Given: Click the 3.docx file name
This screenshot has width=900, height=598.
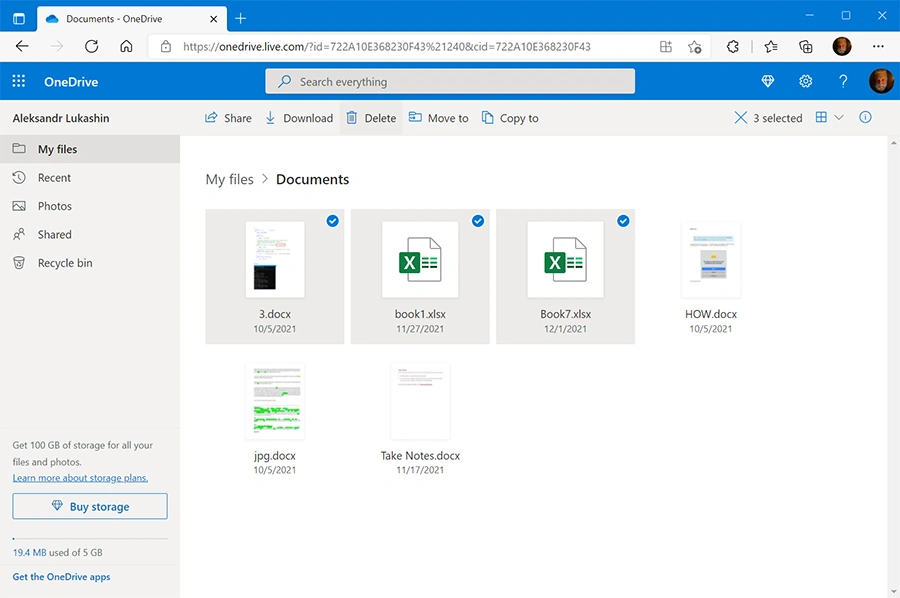Looking at the screenshot, I should coord(275,314).
